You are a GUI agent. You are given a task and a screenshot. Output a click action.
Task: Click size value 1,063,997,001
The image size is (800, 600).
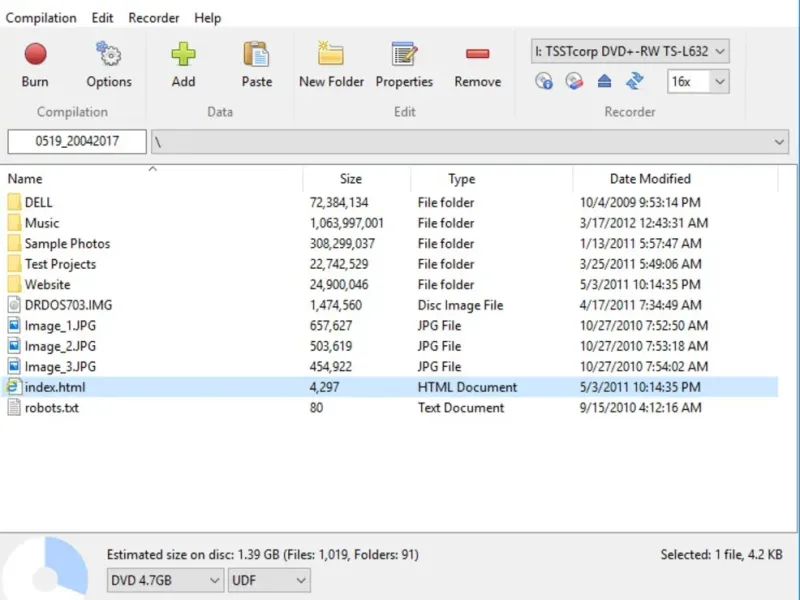[x=346, y=223]
